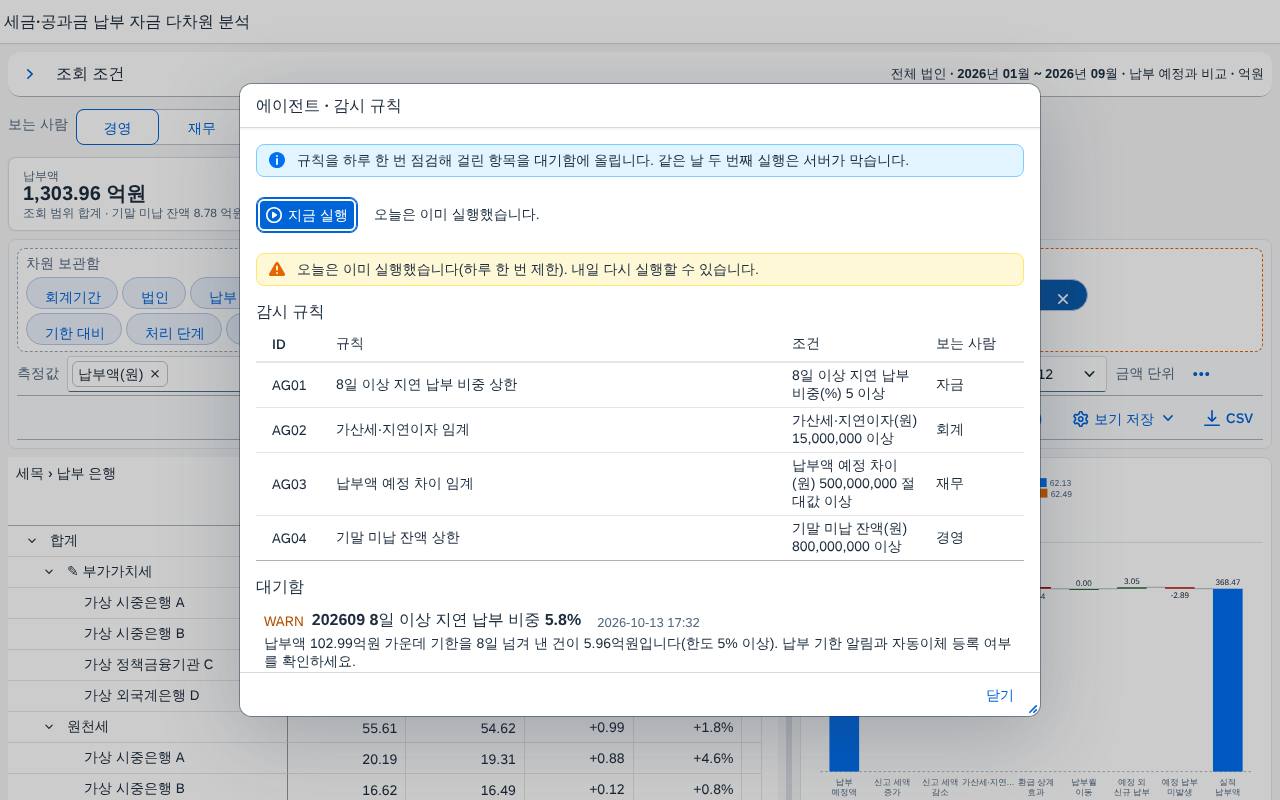The width and height of the screenshot is (1280, 800).
Task: Click cell value 55.61 in 원천세 row
Action: point(380,728)
